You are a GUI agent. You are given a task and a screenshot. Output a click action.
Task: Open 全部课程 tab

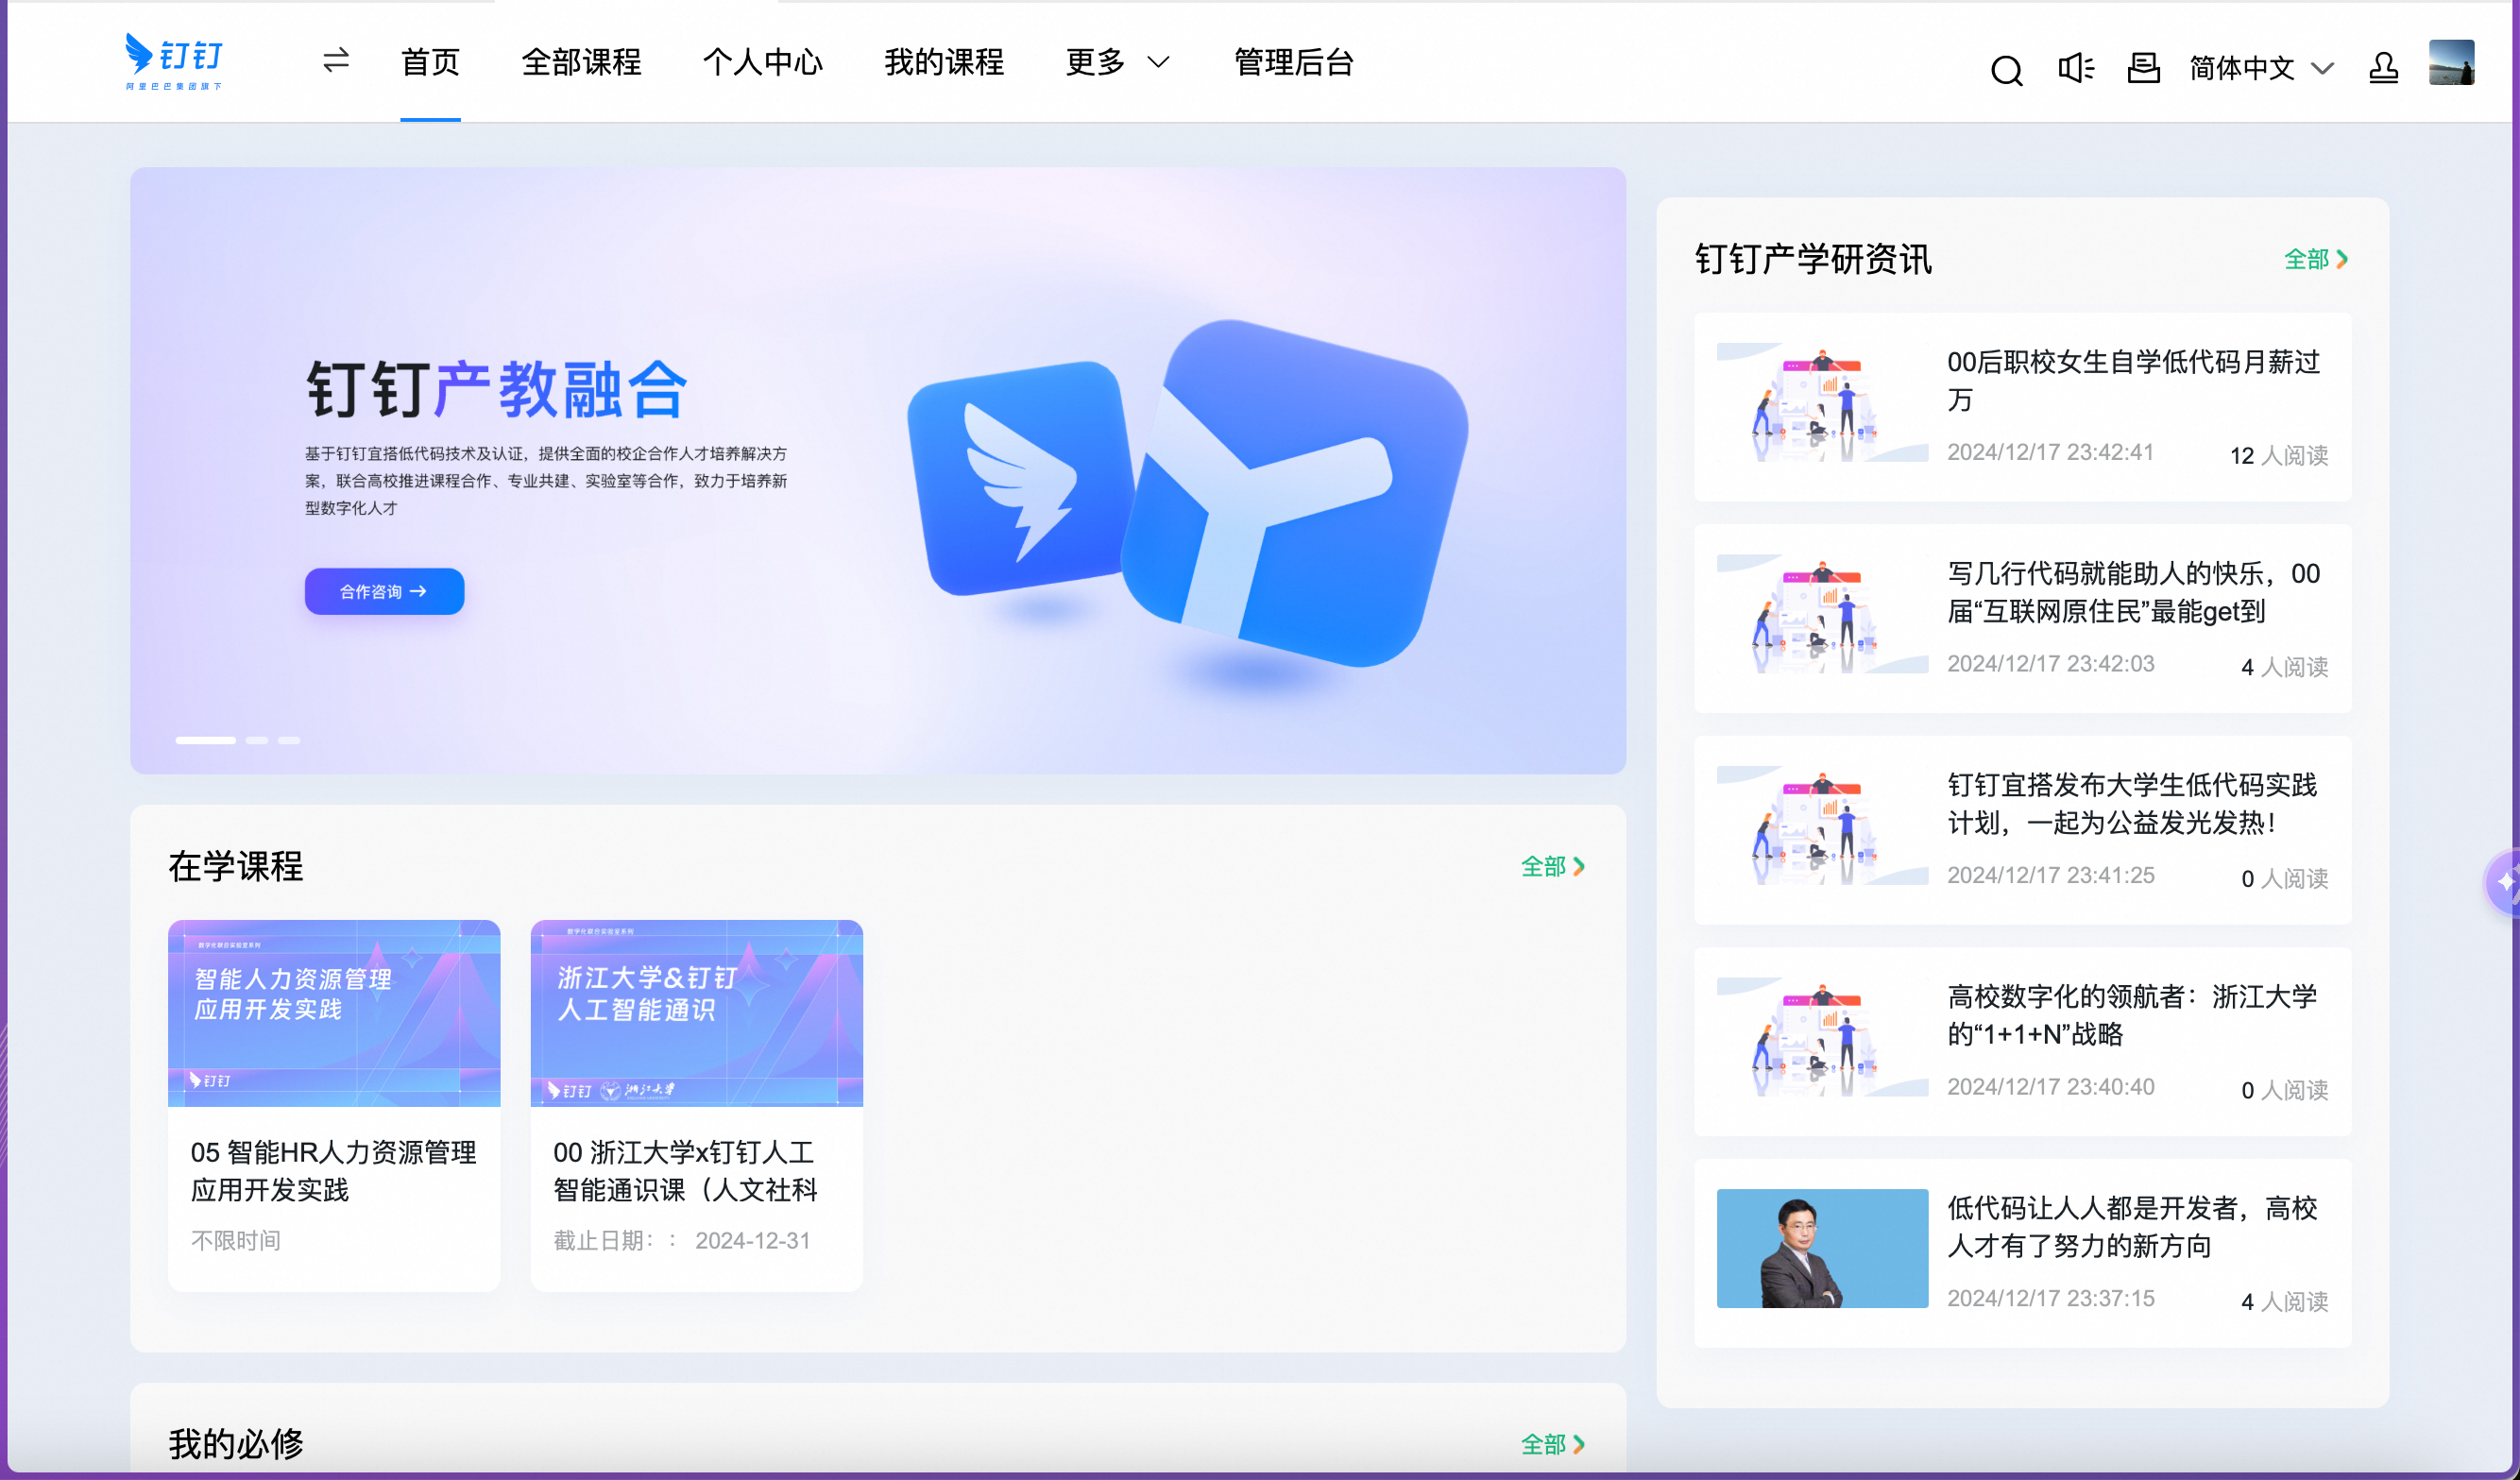tap(581, 62)
